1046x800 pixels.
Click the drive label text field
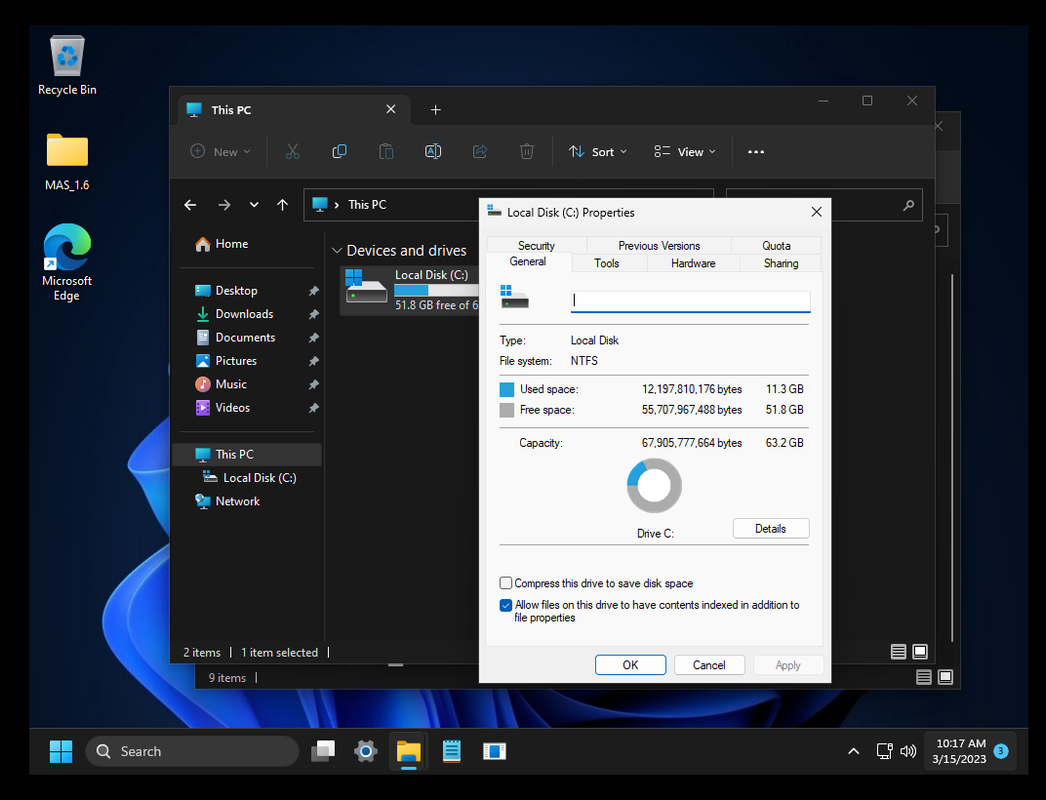pos(690,301)
